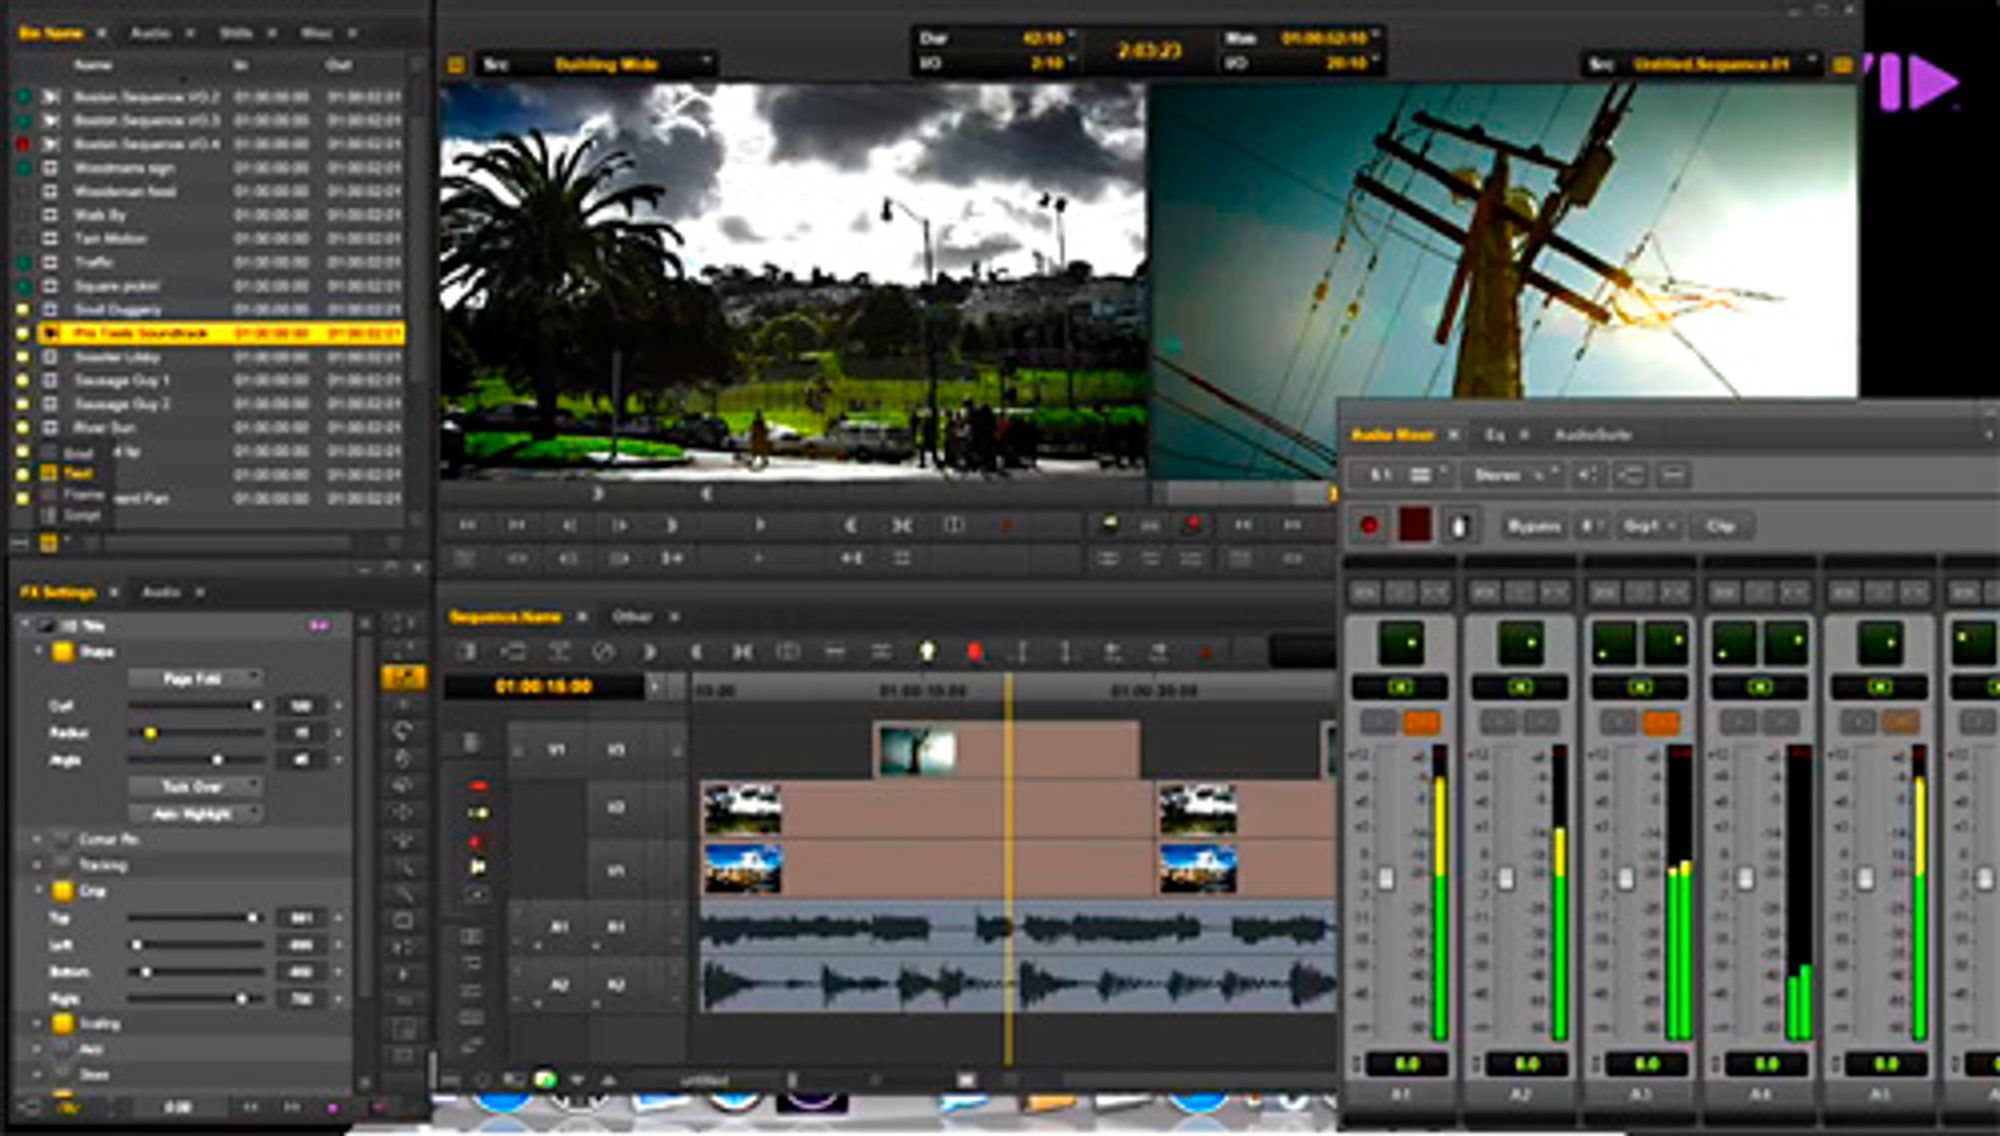The image size is (2000, 1136).
Task: Click the 5.1 button in Audio Mixer
Action: tap(1380, 475)
